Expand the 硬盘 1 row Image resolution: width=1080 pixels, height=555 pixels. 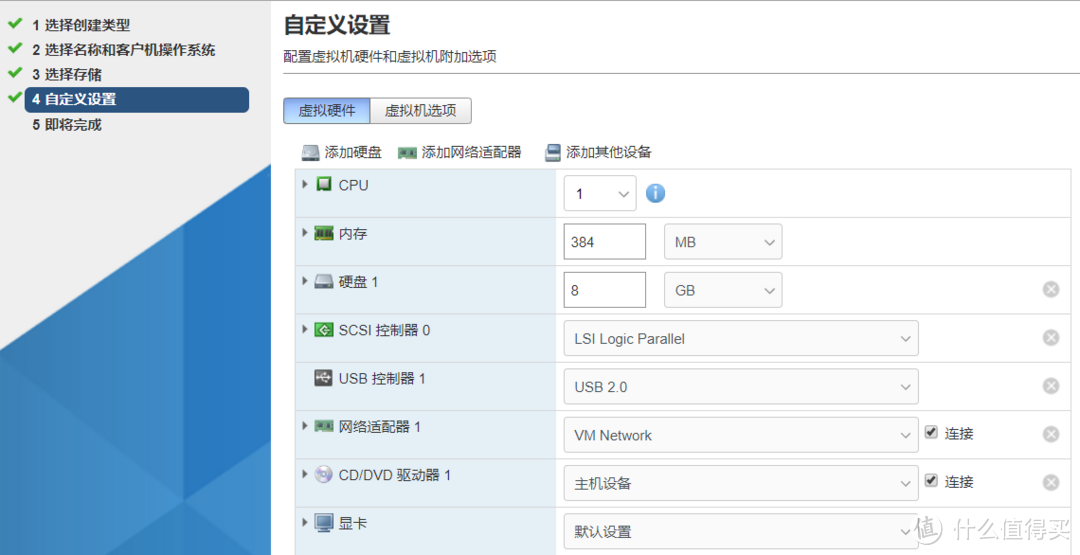305,281
